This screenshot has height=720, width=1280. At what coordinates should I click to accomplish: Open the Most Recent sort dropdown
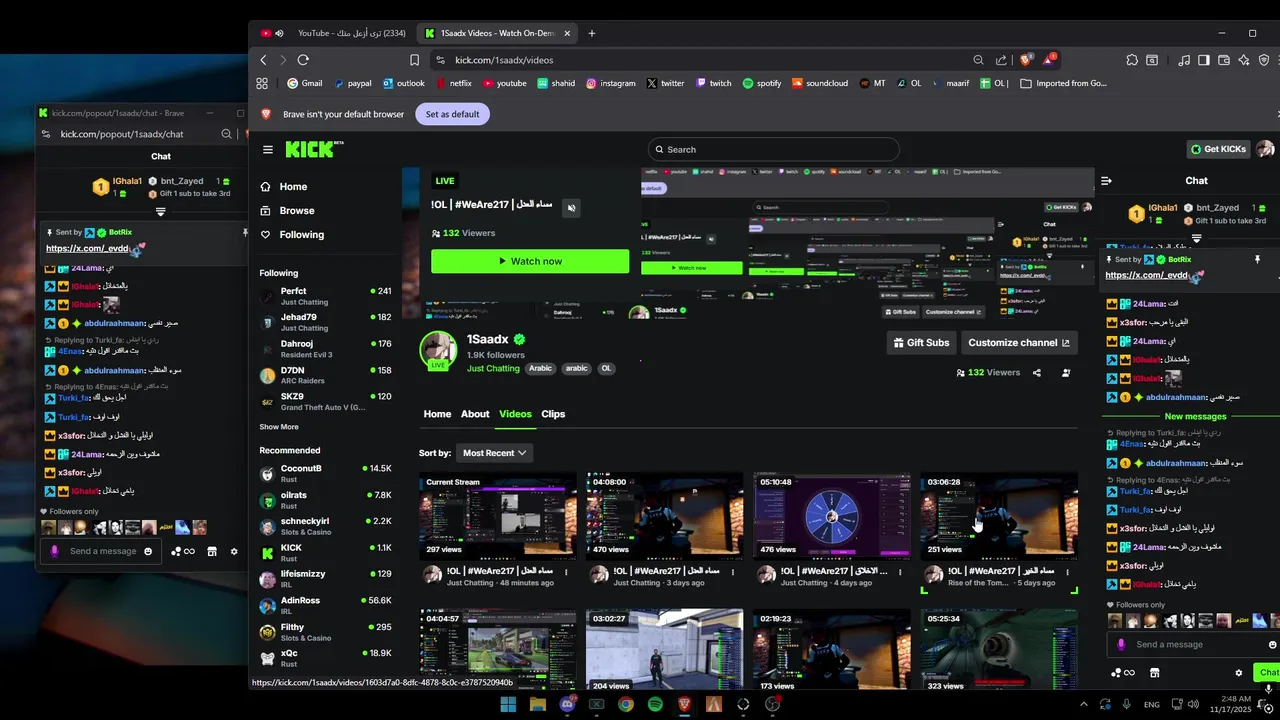coord(494,453)
